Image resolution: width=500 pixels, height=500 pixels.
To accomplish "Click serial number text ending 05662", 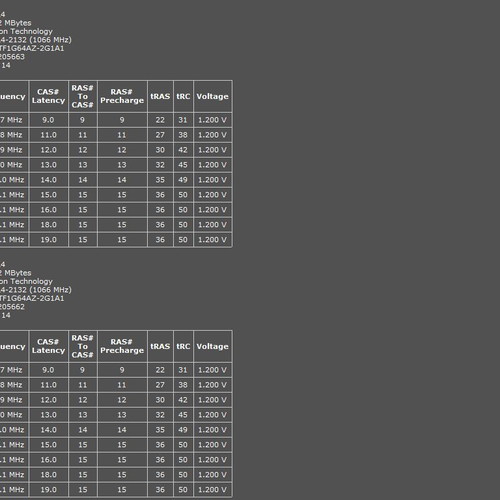I will coord(12,307).
